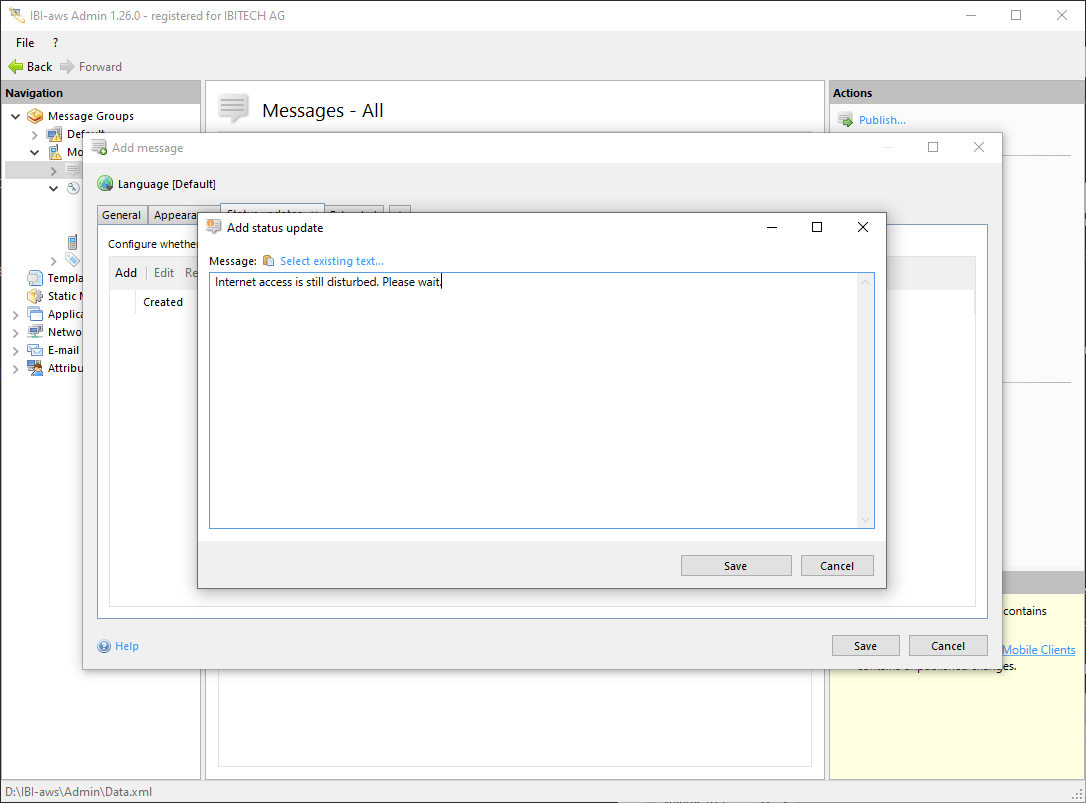This screenshot has height=803, width=1086.
Task: Click the Help question mark icon
Action: click(x=104, y=646)
